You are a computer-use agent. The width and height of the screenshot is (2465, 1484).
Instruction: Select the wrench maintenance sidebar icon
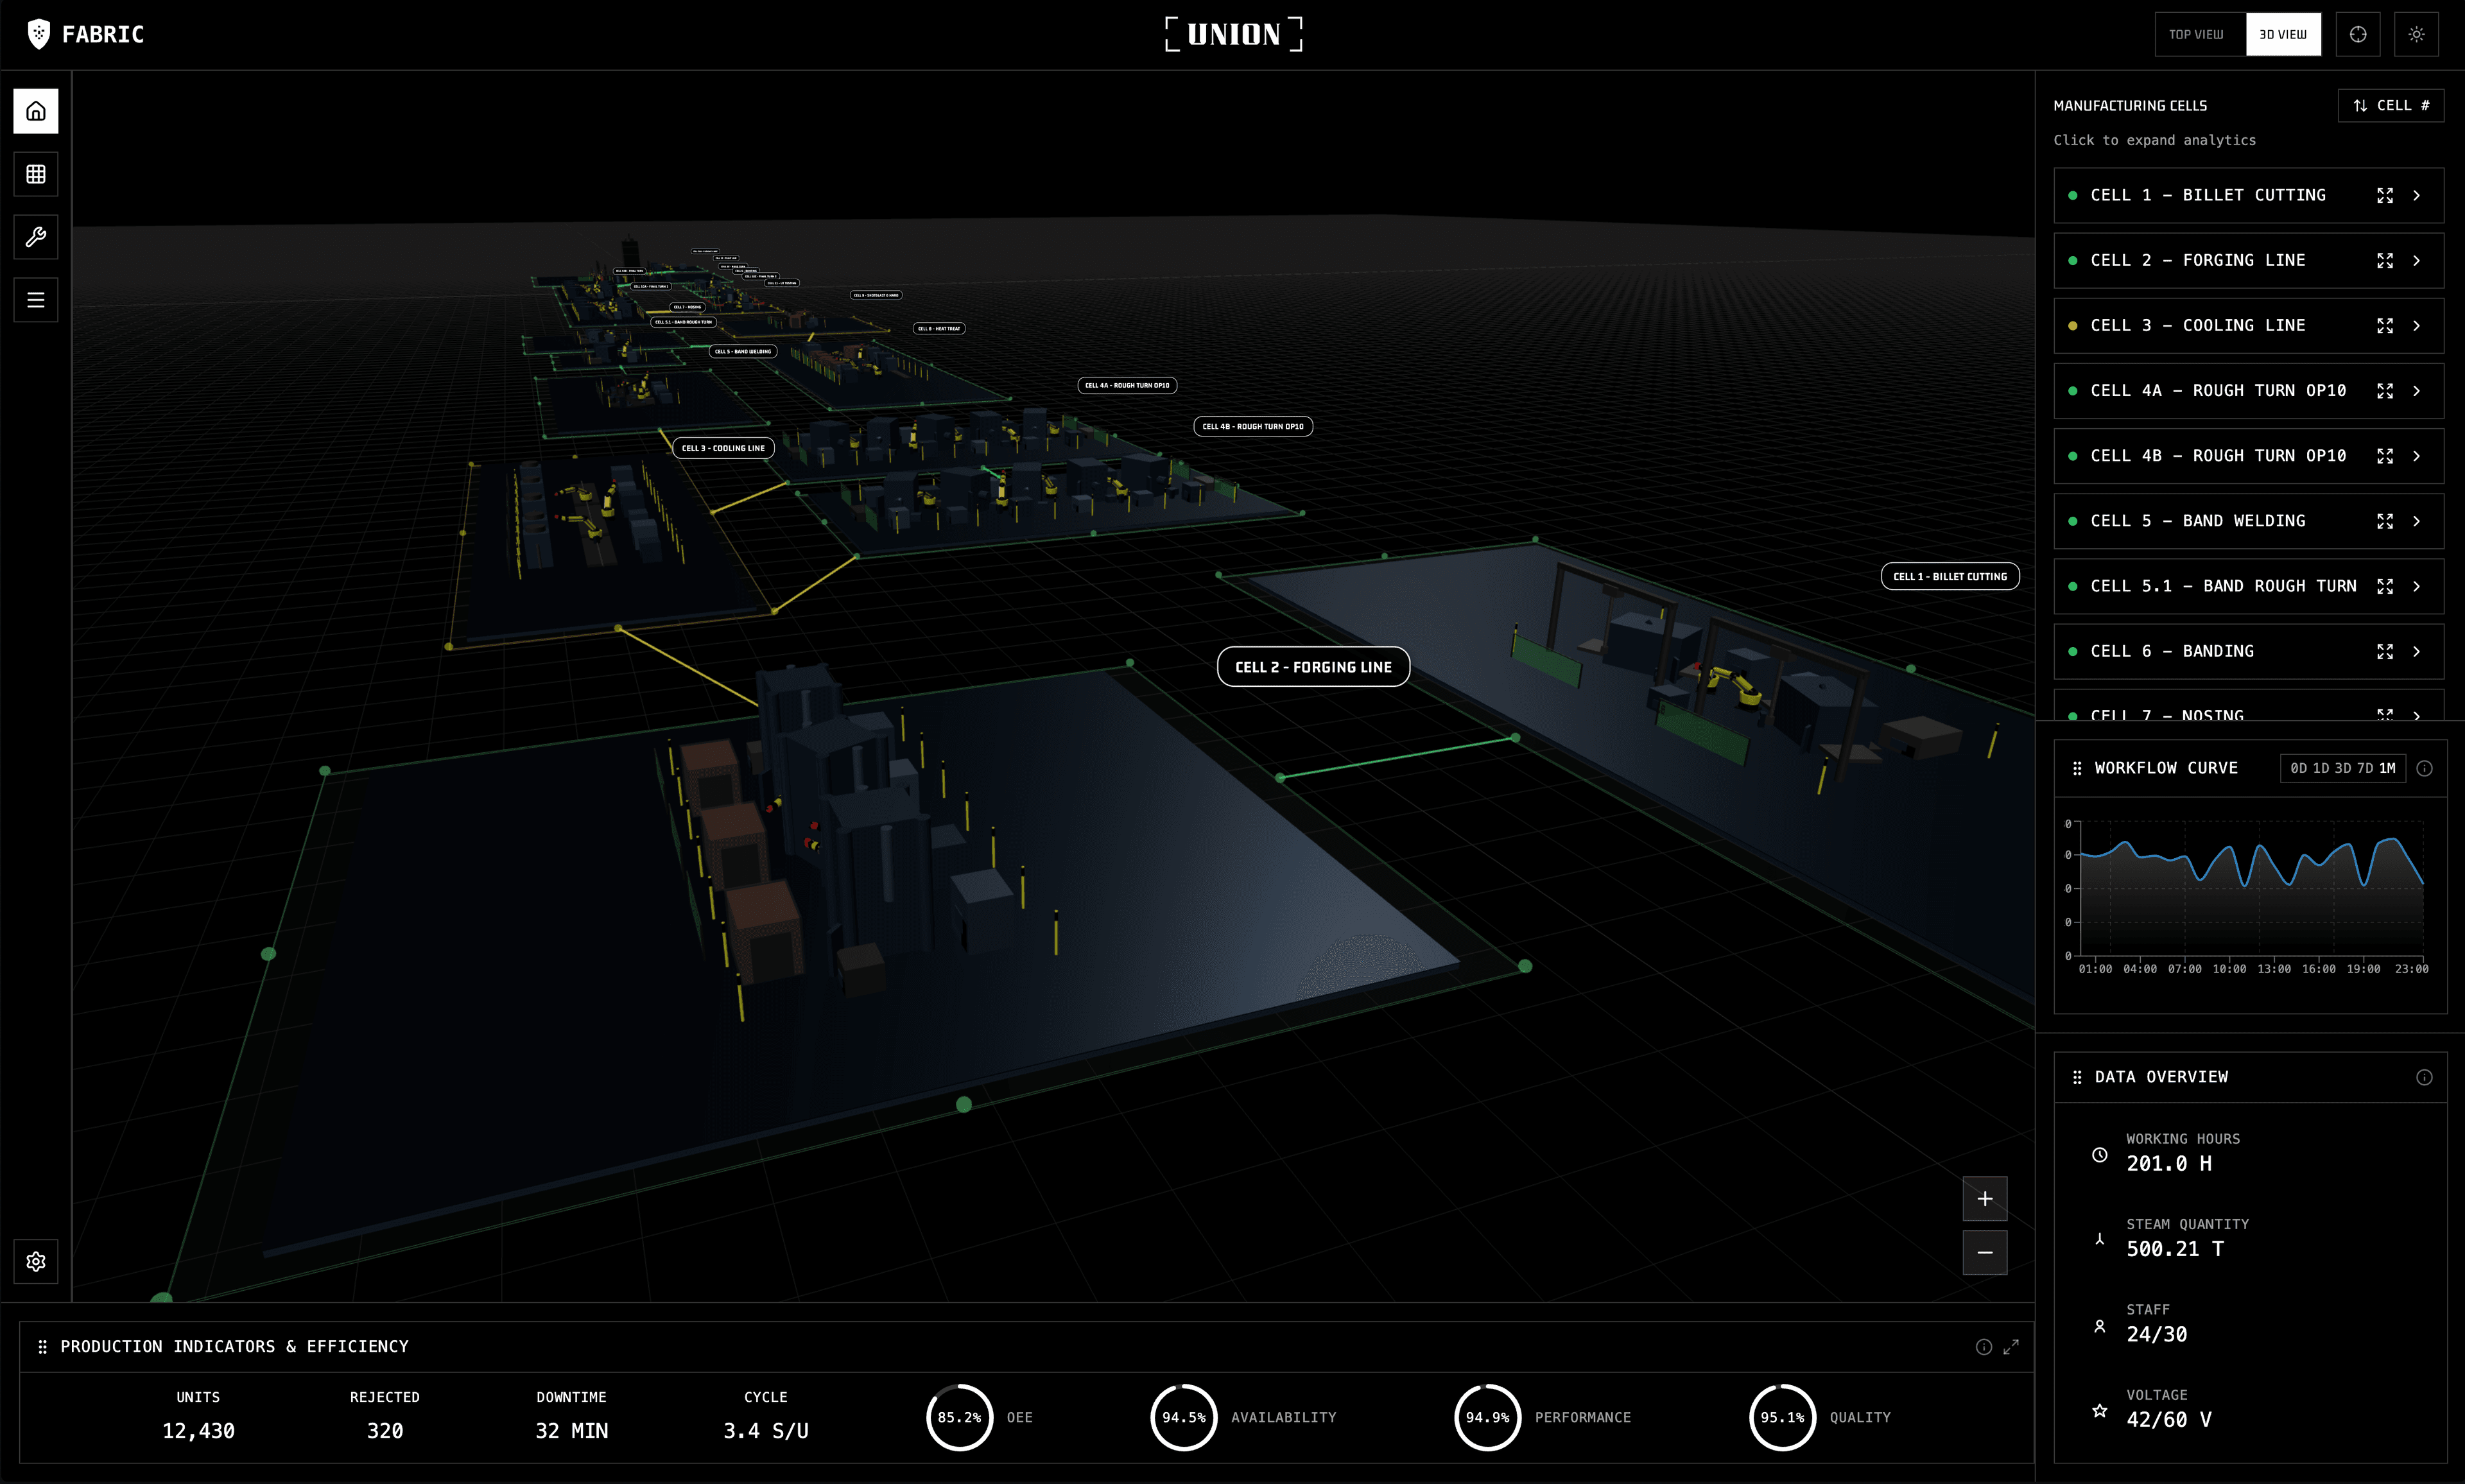(36, 237)
